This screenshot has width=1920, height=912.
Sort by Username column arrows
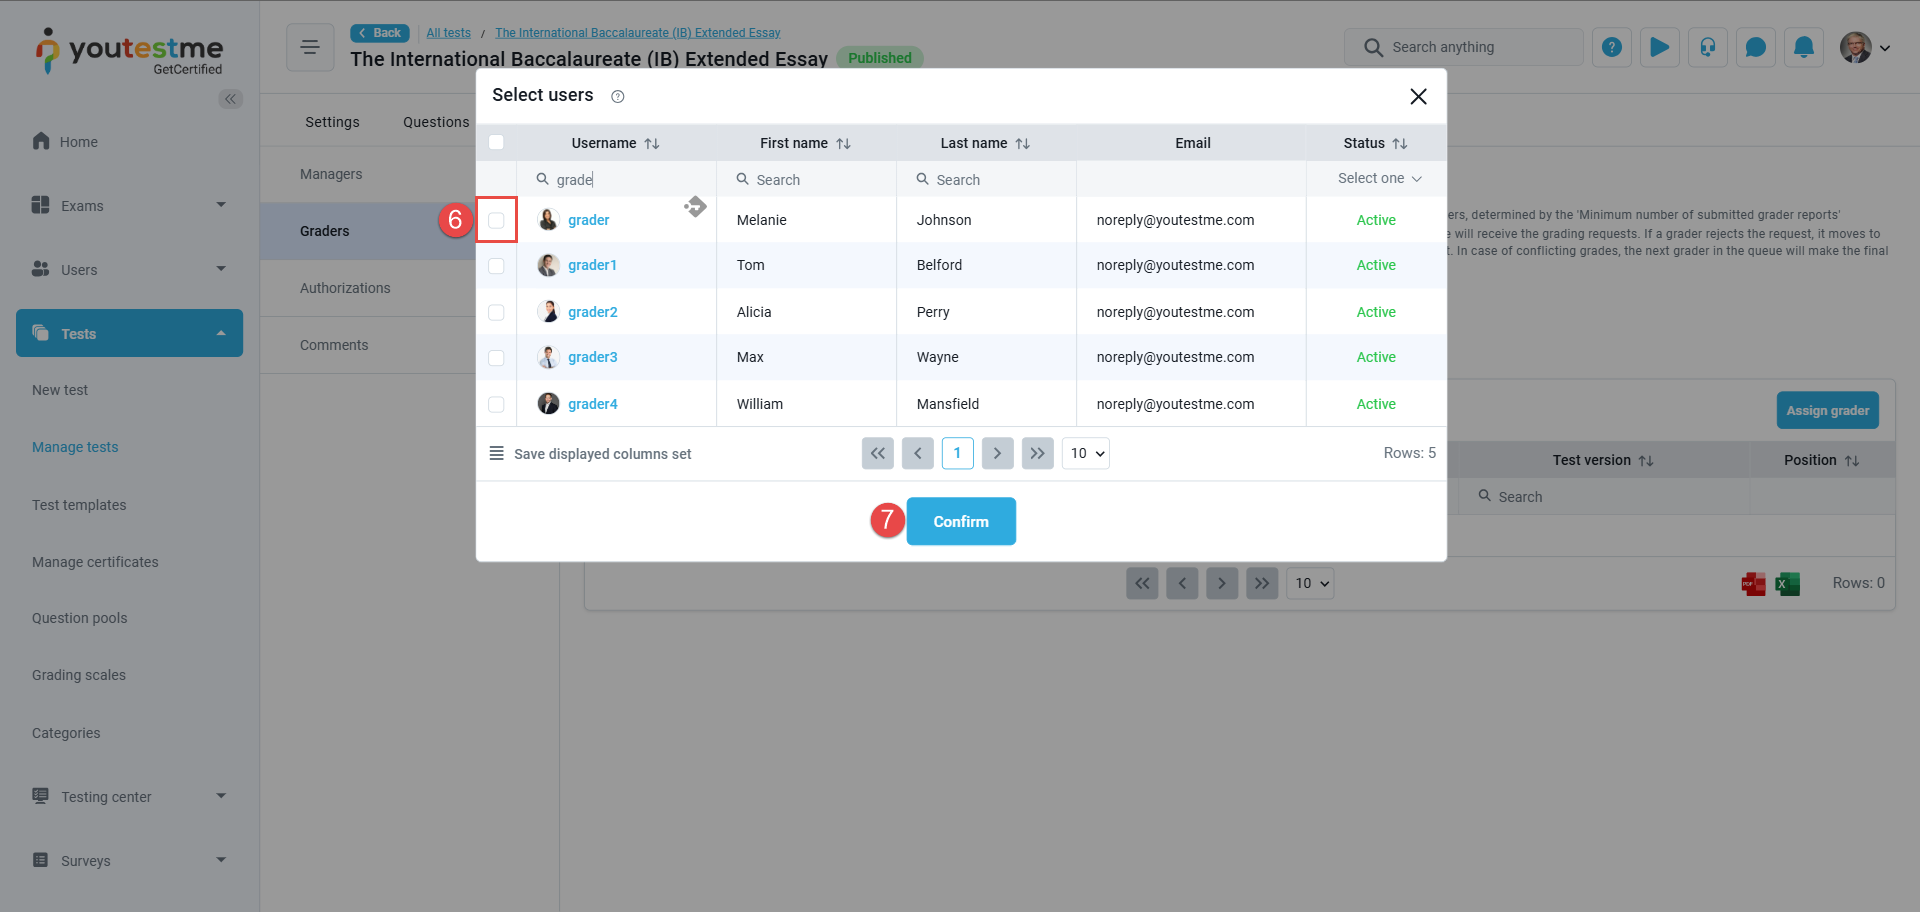(652, 144)
